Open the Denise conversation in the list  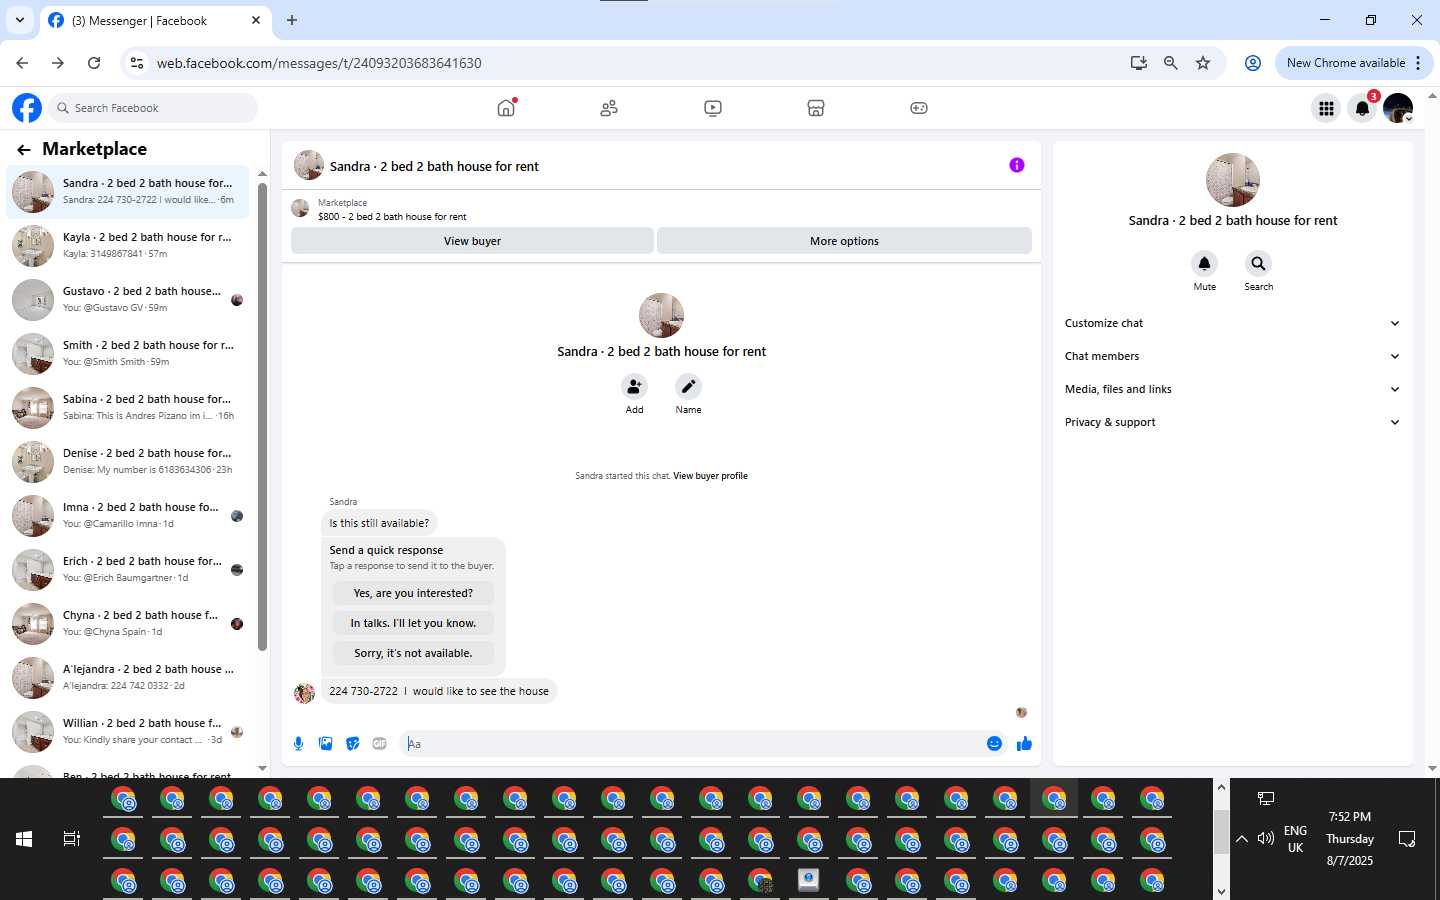(x=128, y=461)
